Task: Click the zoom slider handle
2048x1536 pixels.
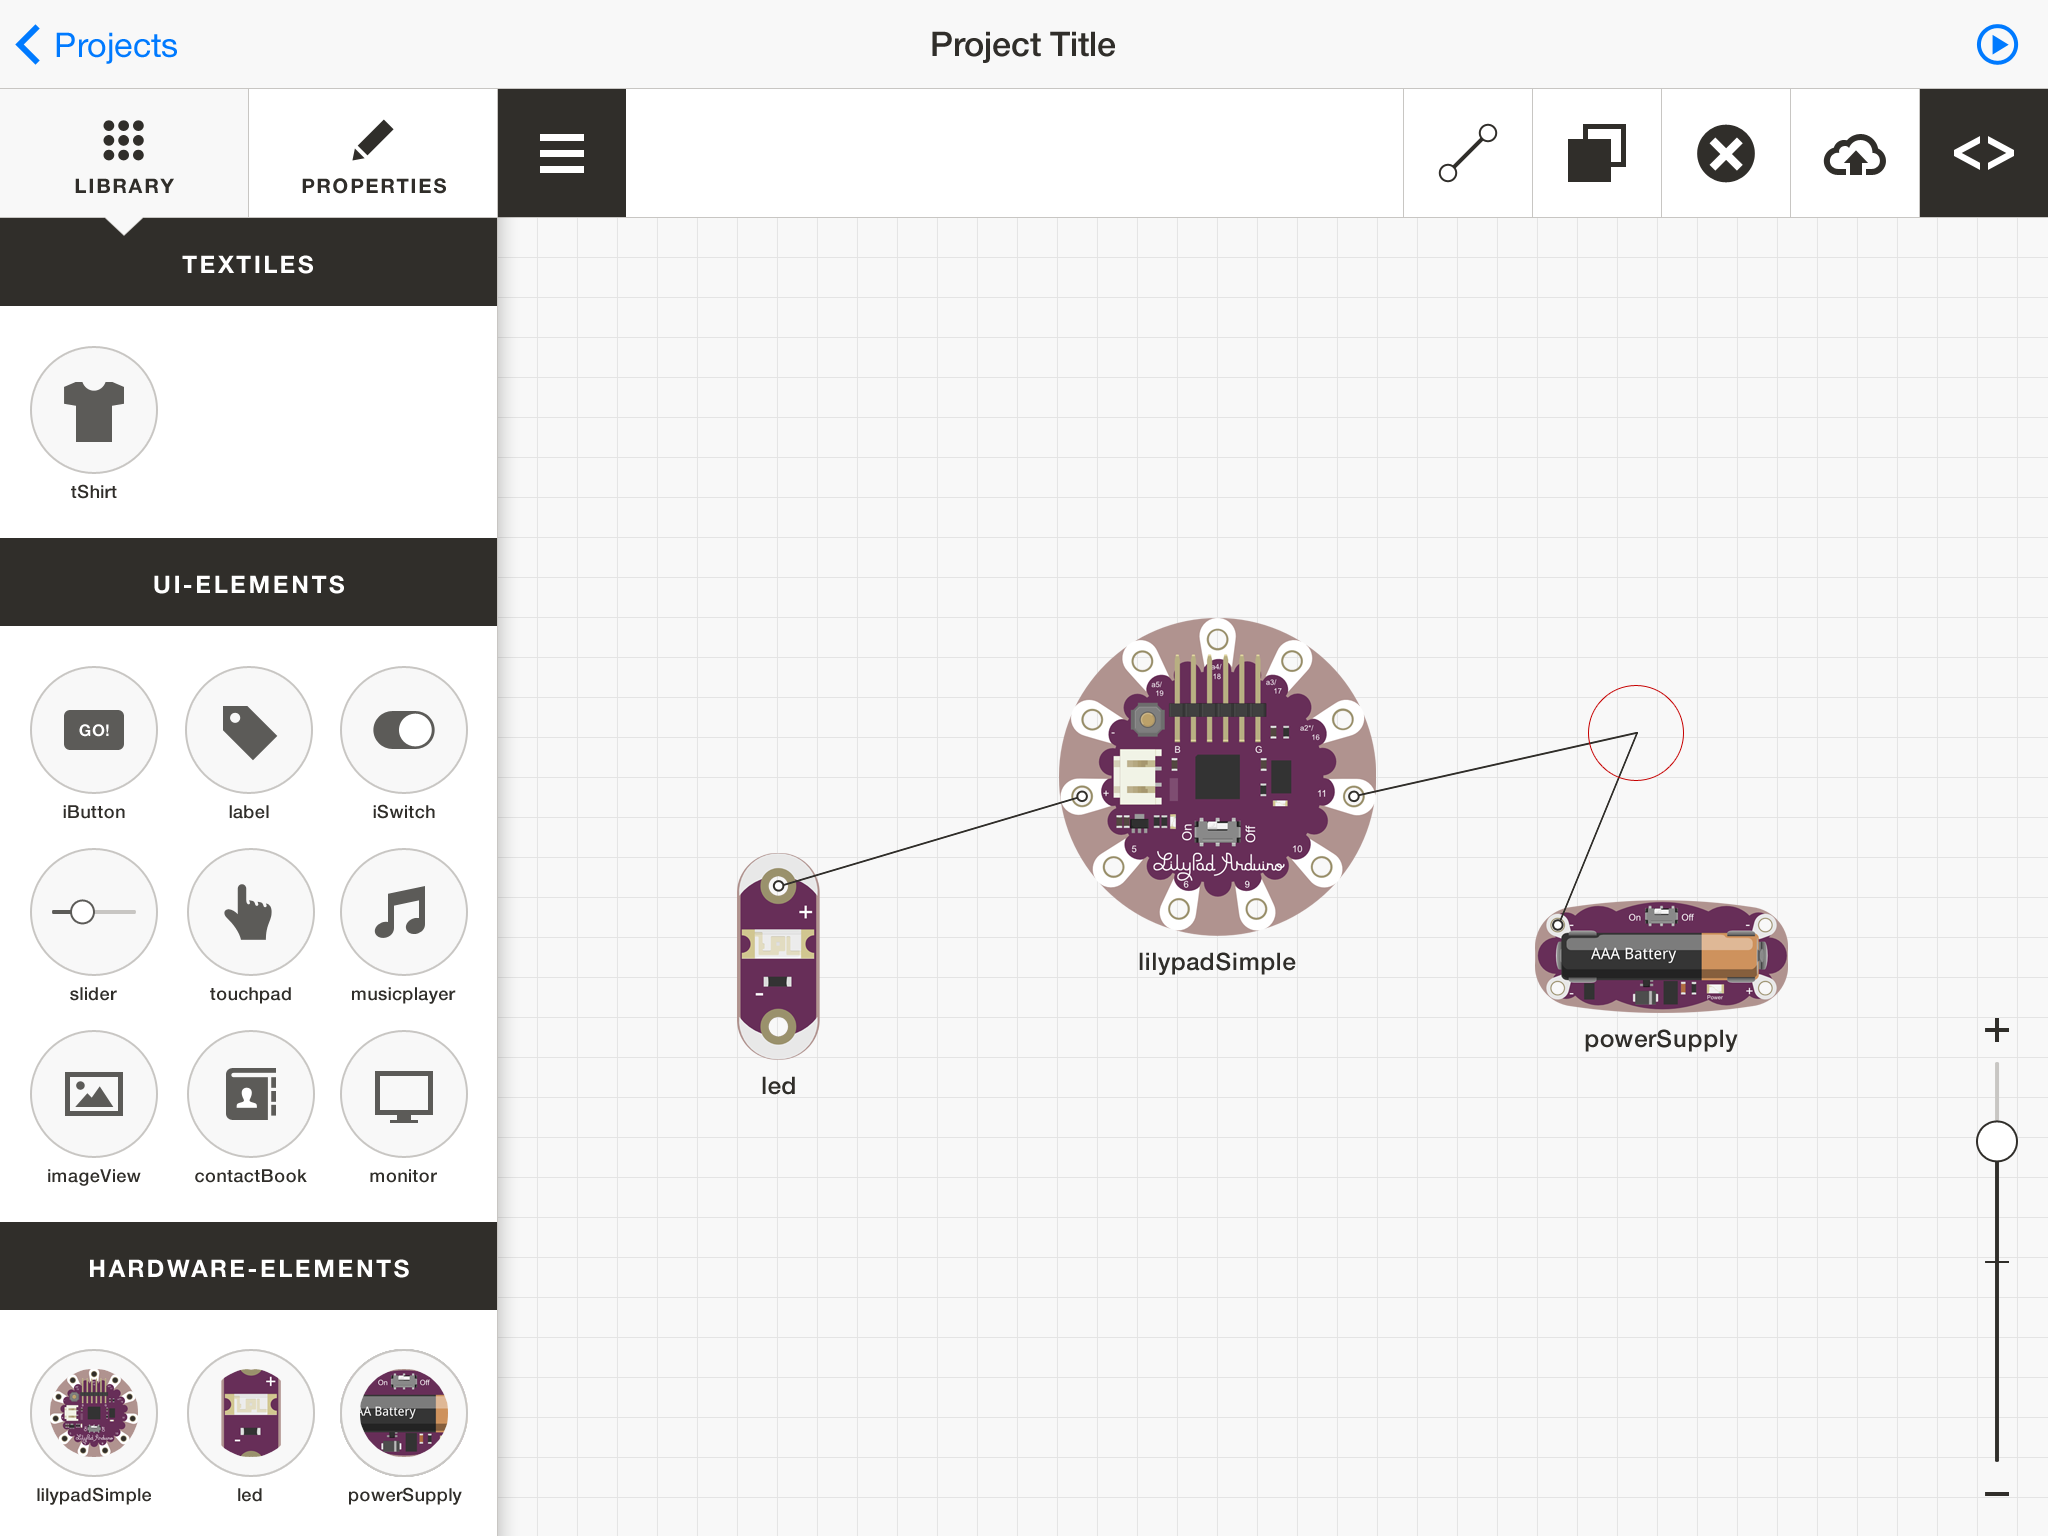Action: pos(1996,1141)
